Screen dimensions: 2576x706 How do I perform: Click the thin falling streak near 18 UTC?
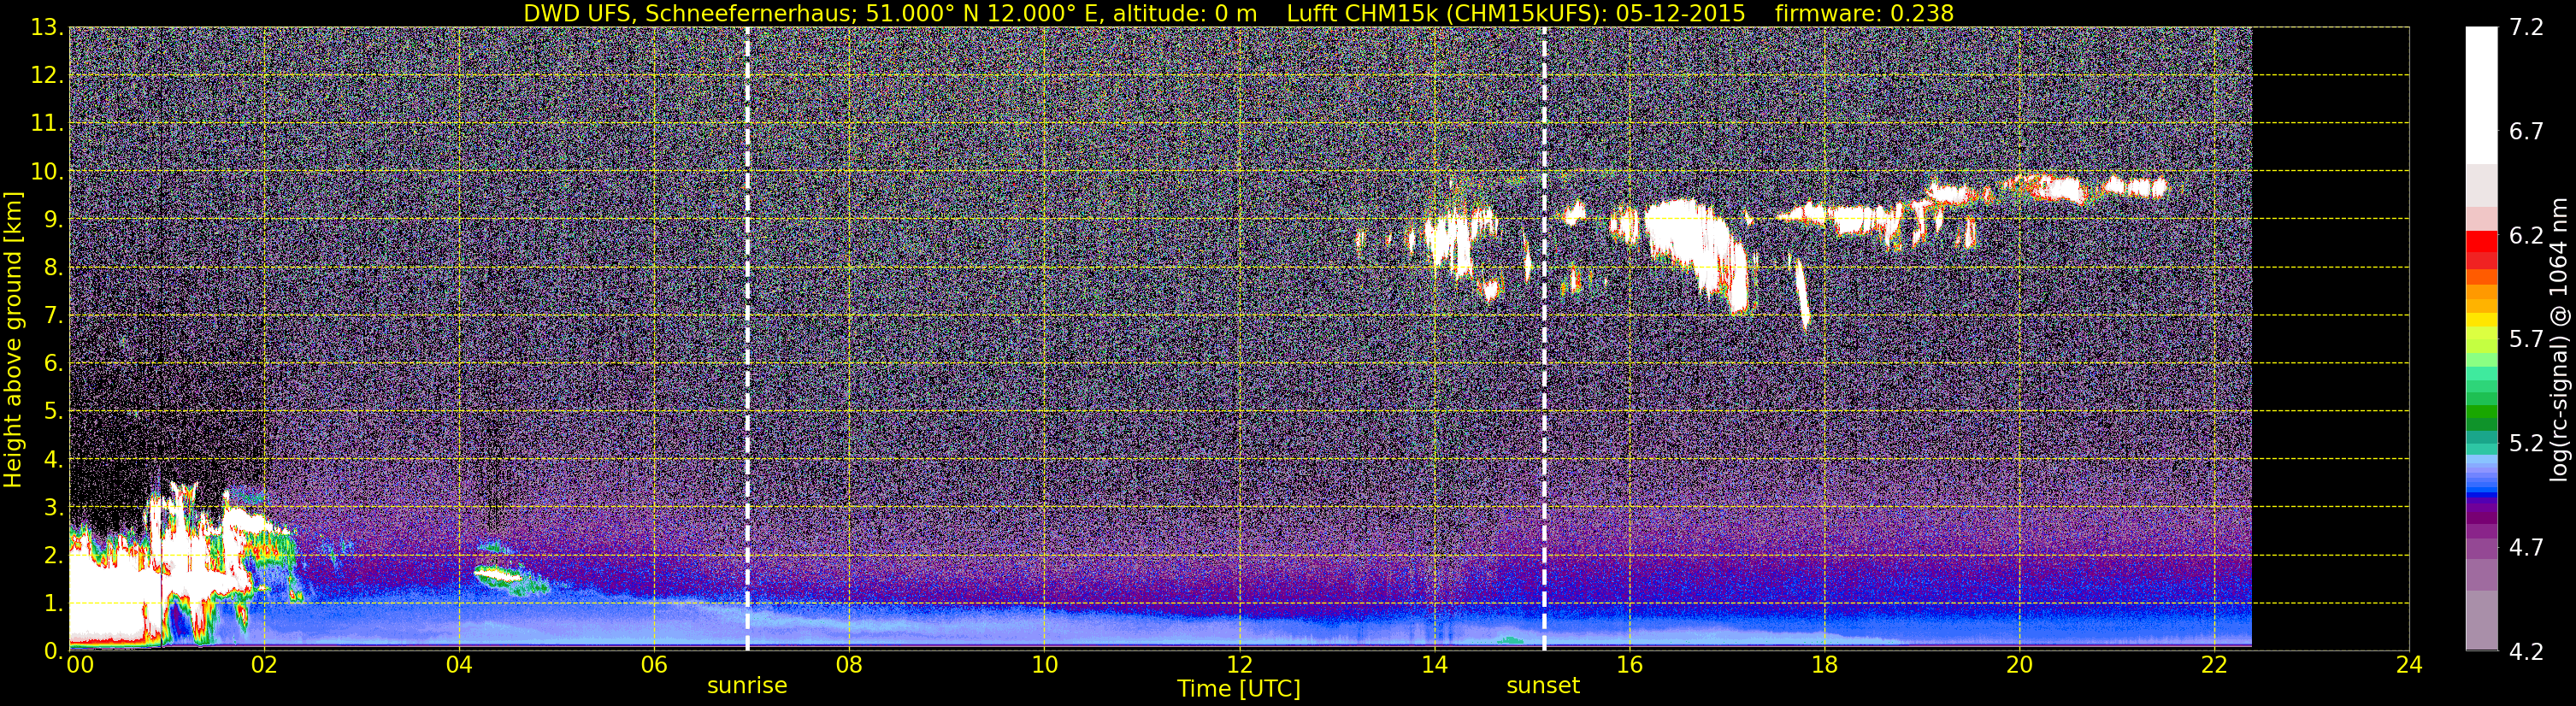(x=1801, y=293)
